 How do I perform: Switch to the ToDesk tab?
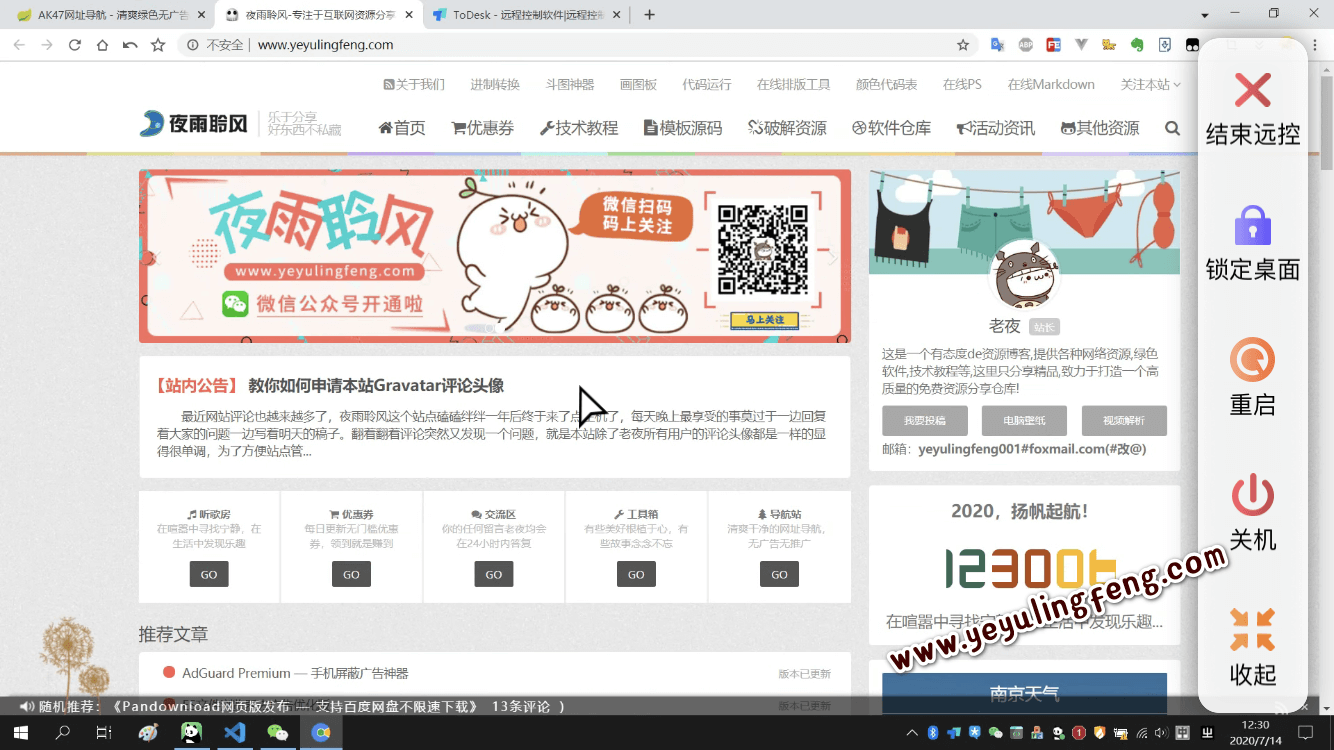point(526,15)
